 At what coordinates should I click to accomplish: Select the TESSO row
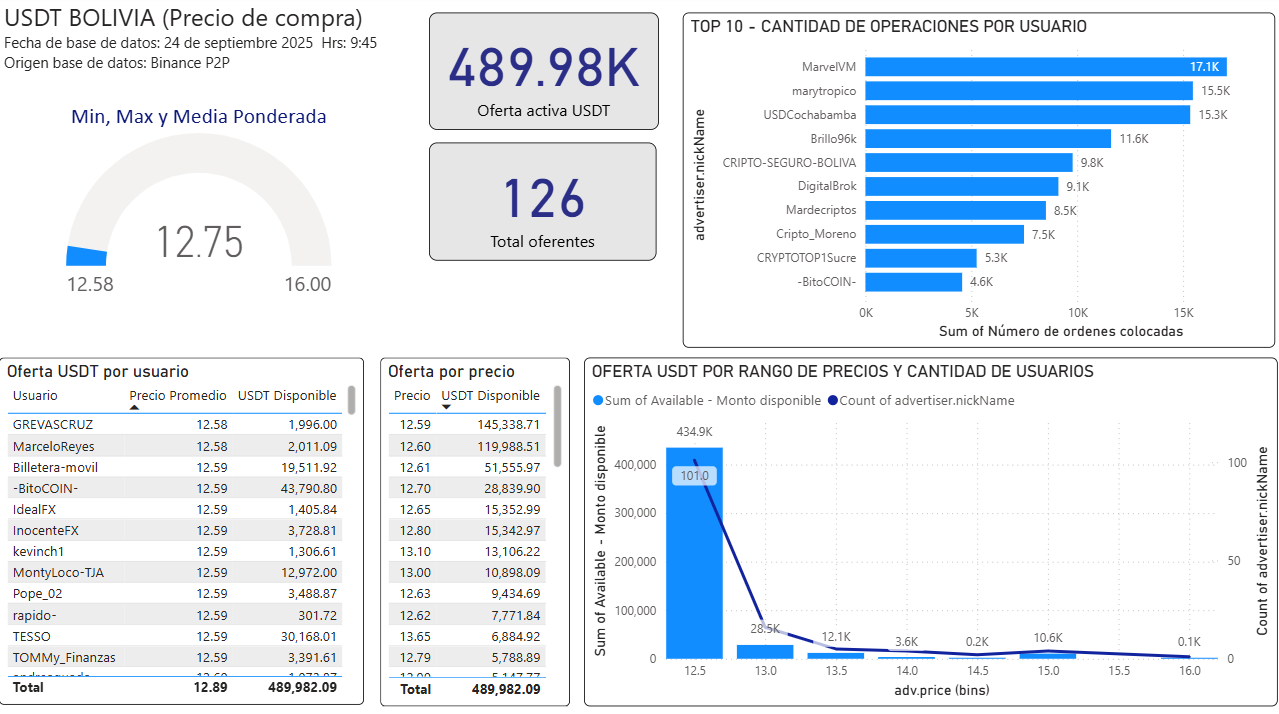[x=175, y=636]
